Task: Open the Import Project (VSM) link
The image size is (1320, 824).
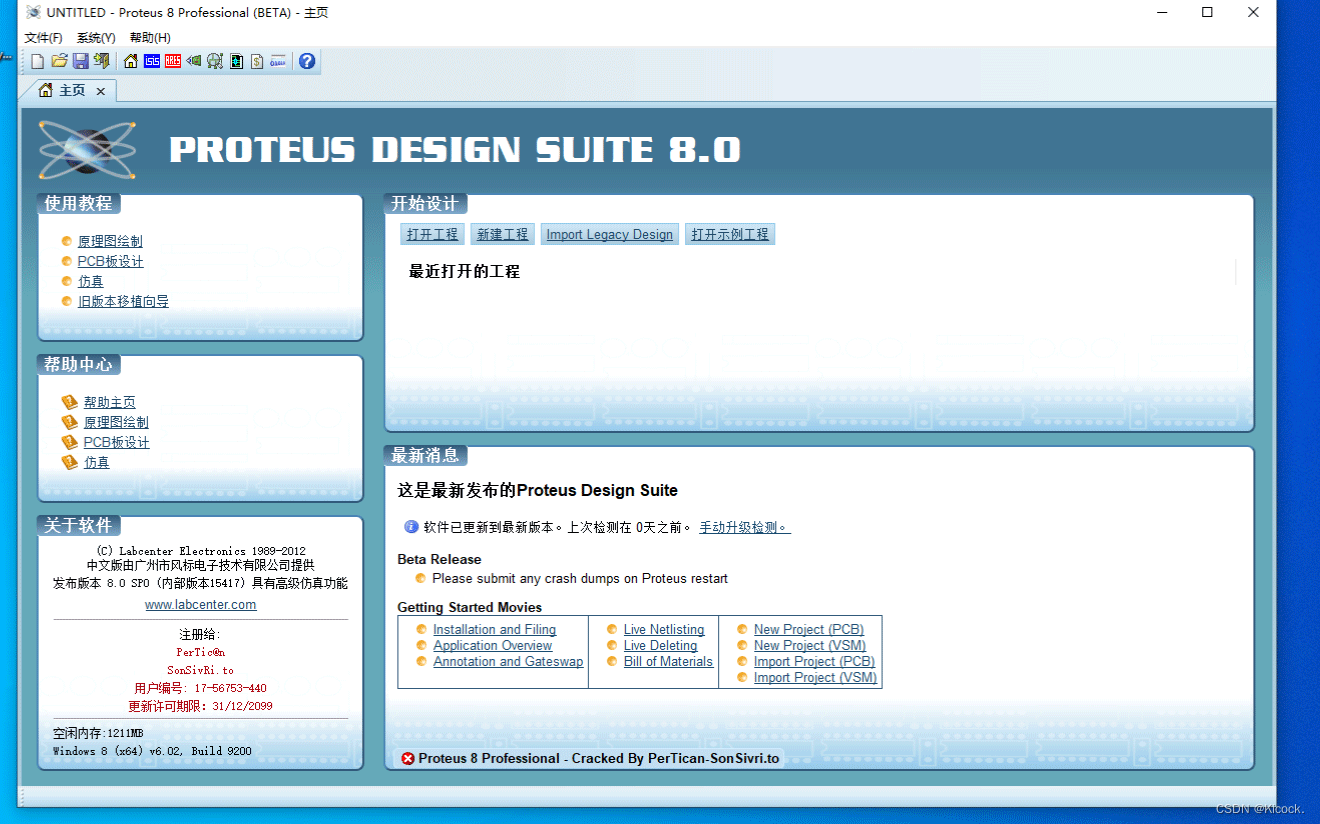Action: point(815,678)
